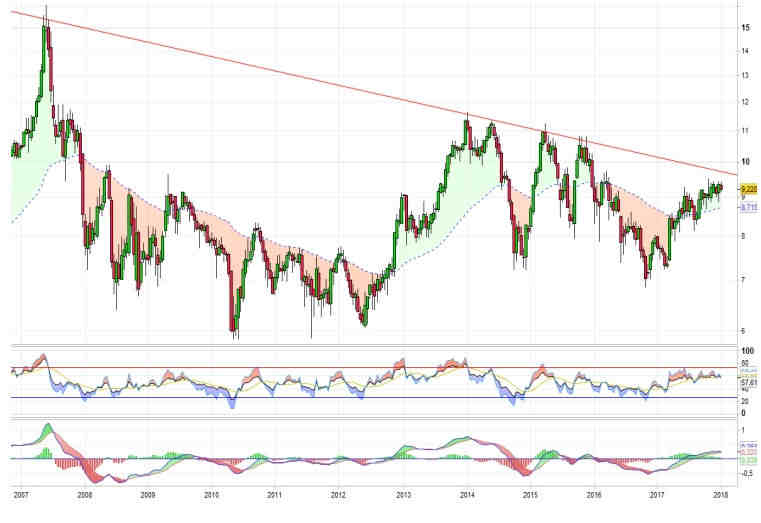The width and height of the screenshot is (761, 523).
Task: Click the 2008 label on the time axis
Action: [85, 495]
